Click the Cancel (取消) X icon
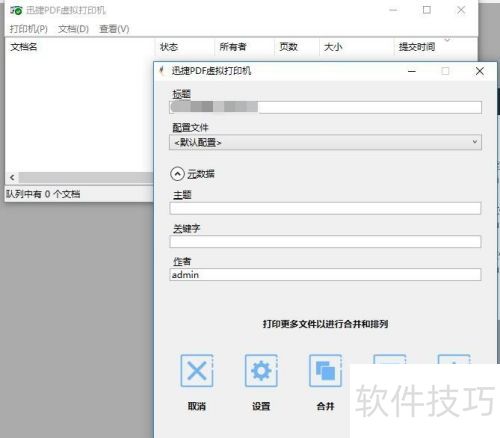500x438 pixels. point(197,370)
